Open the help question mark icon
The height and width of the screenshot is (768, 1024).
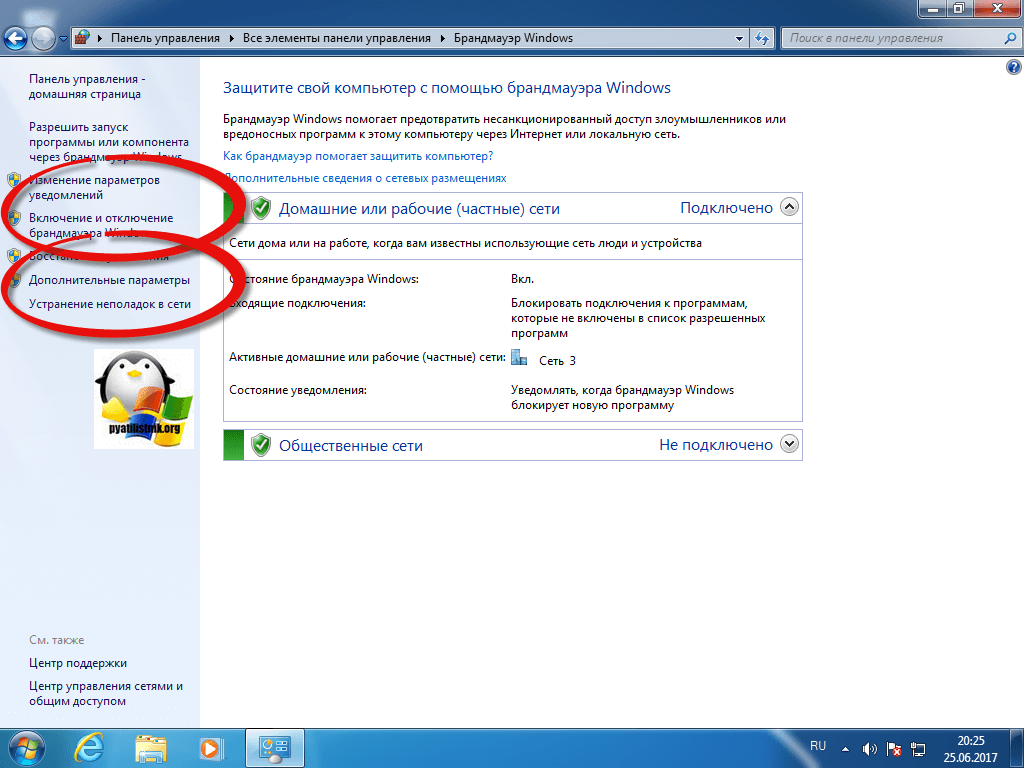[1012, 67]
